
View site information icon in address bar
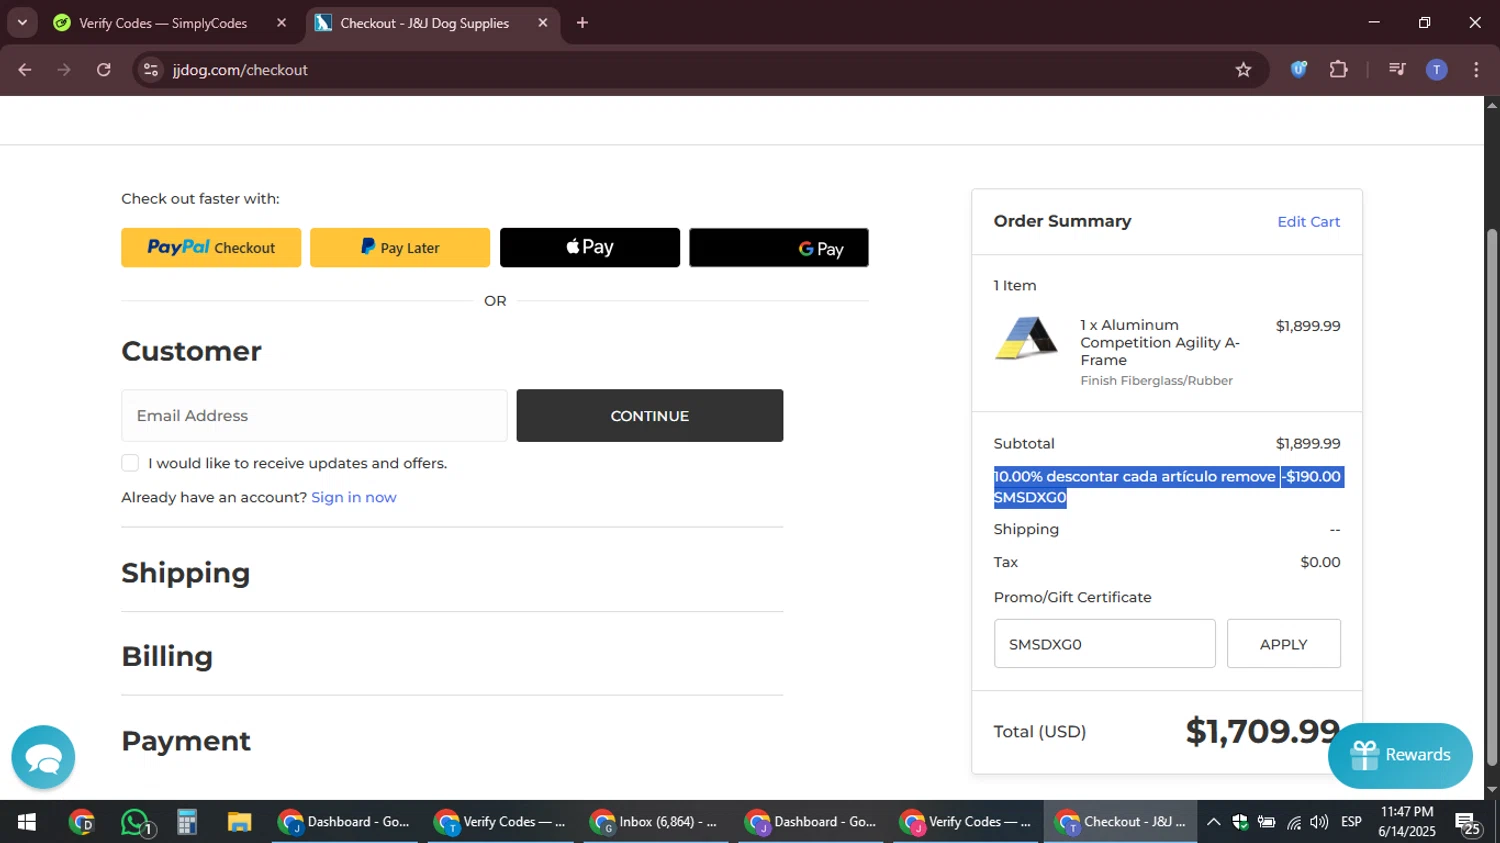[151, 70]
